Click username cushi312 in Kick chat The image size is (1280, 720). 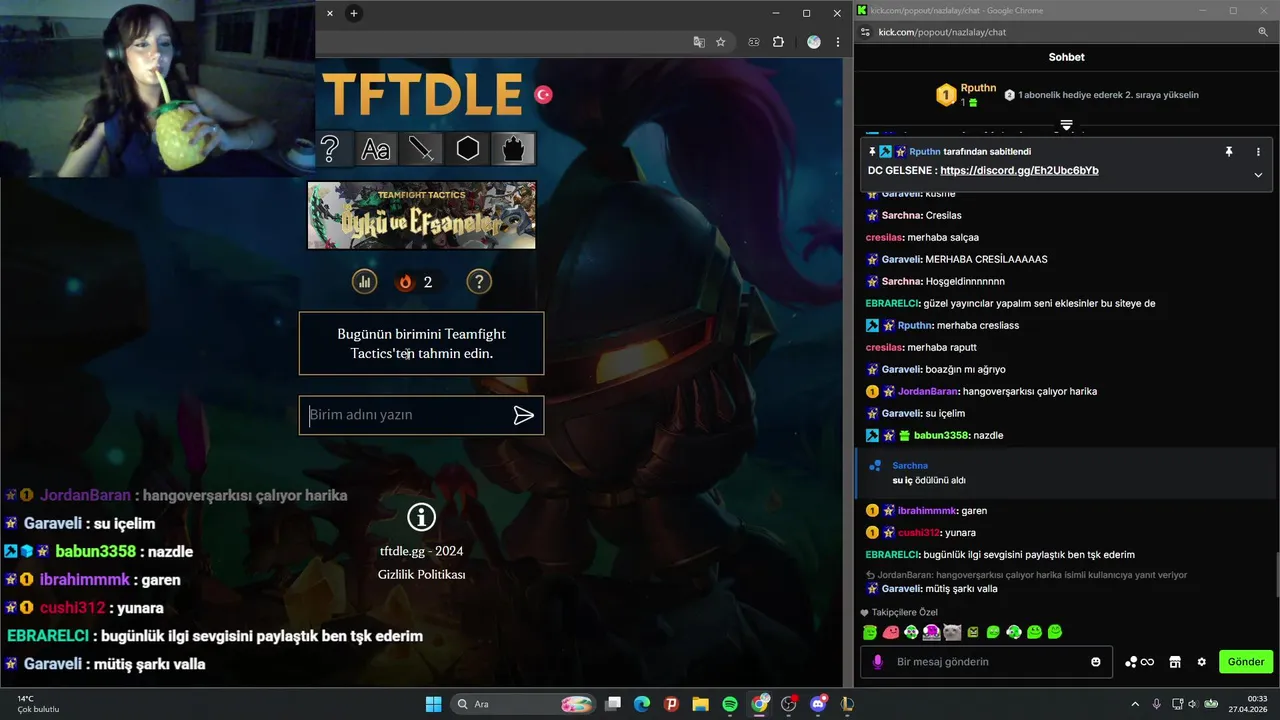click(x=919, y=532)
